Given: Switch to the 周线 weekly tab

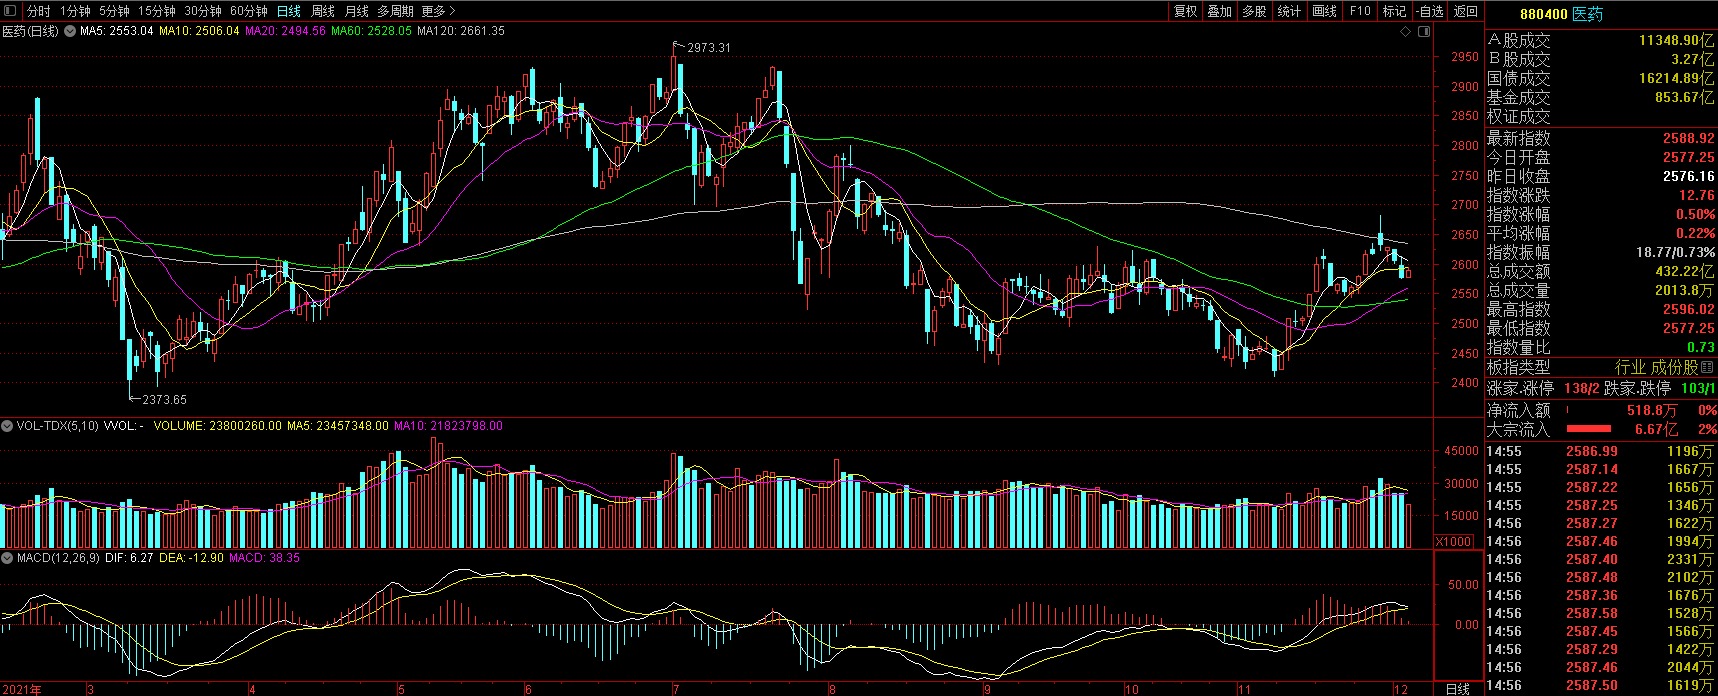Looking at the screenshot, I should (322, 11).
